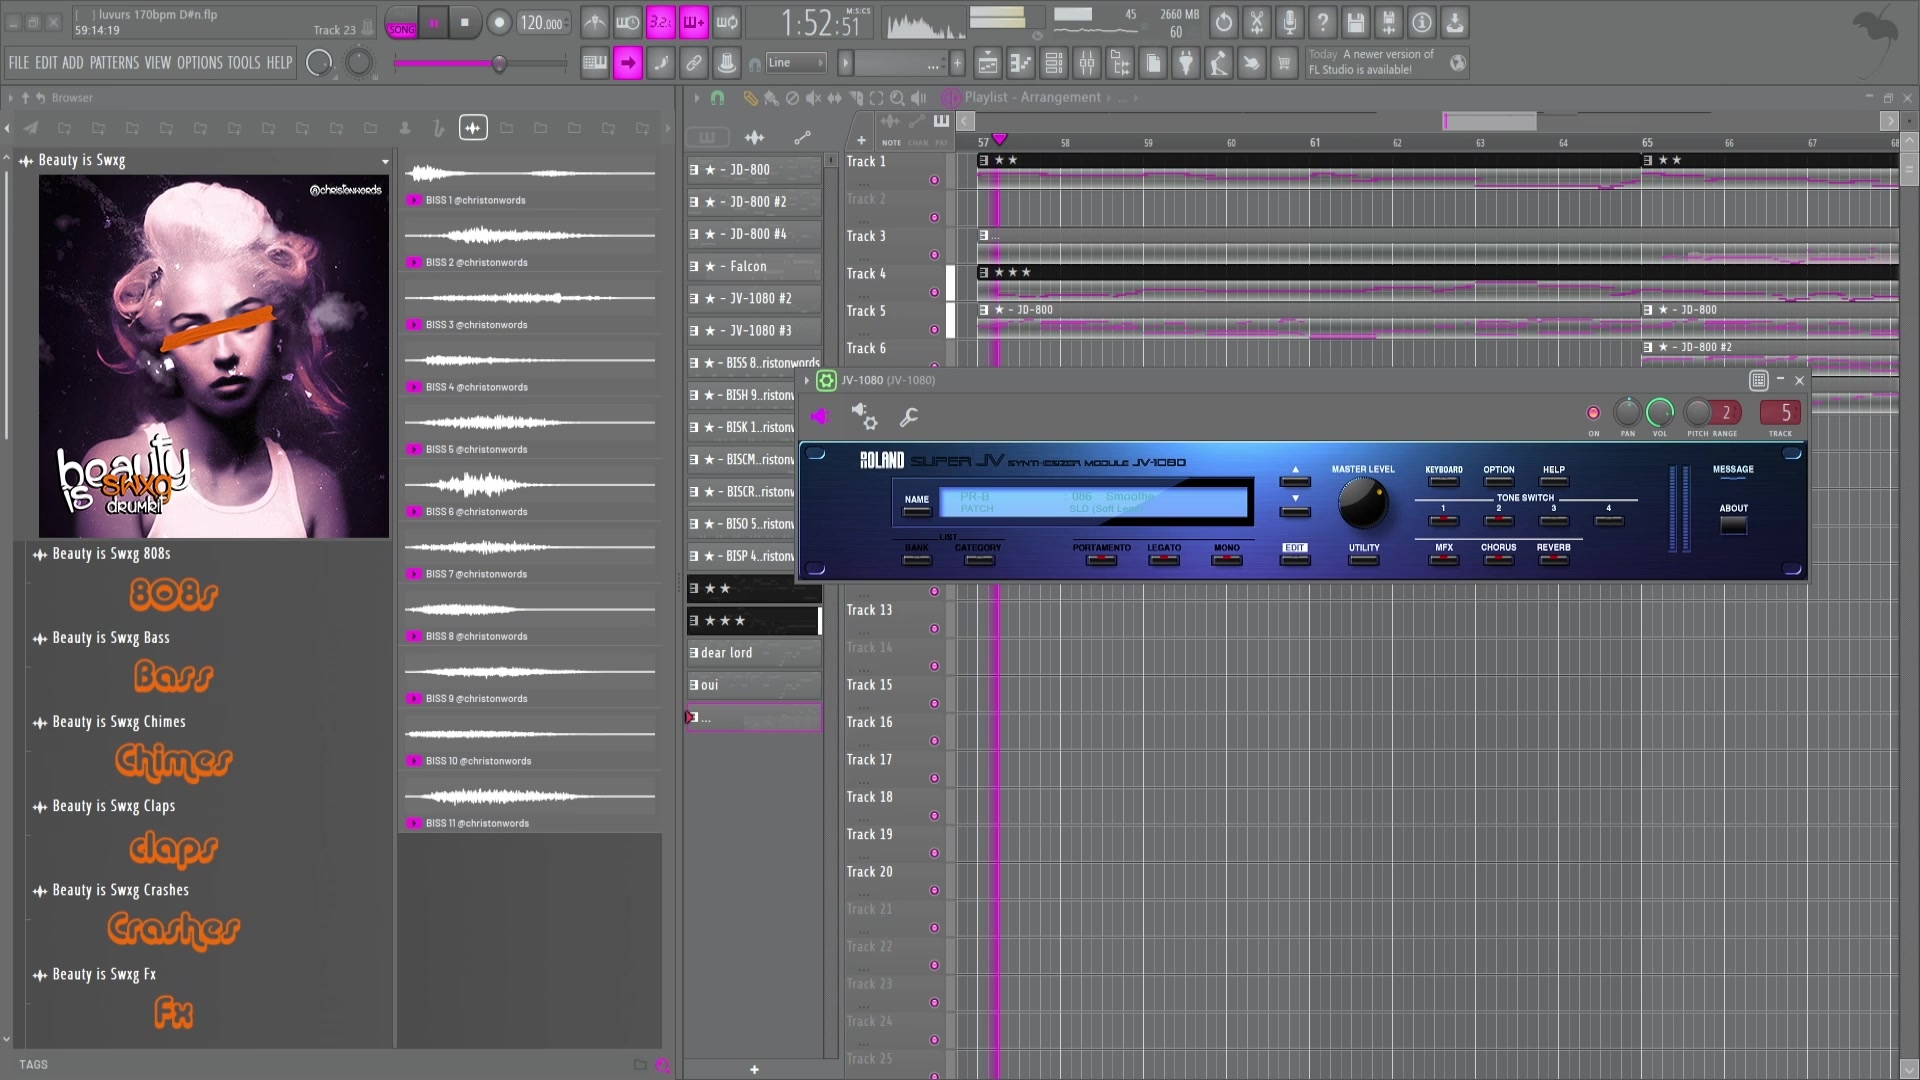Click the JV-1080 MASTER LEVEL knob

pos(1362,503)
